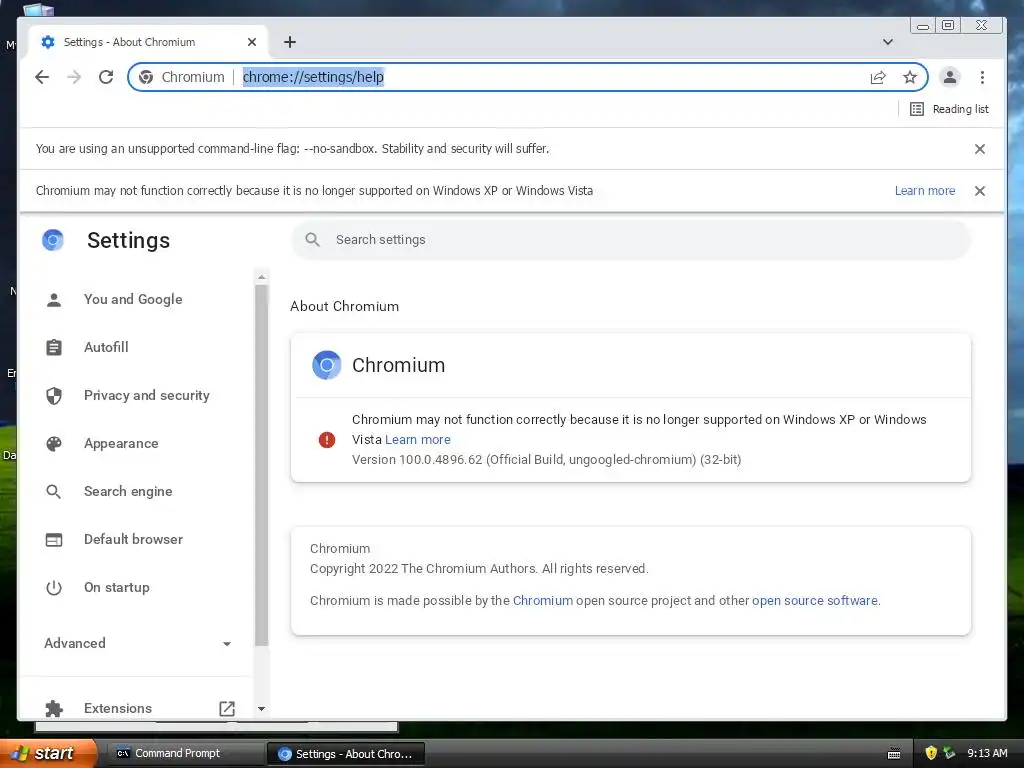1024x768 pixels.
Task: Open the Windows Start menu
Action: click(48, 753)
